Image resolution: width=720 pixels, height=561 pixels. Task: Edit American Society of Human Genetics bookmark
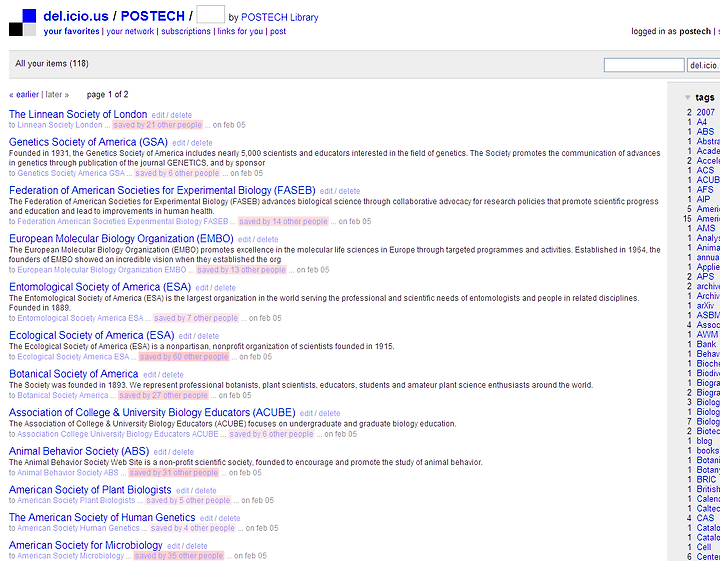pyautogui.click(x=206, y=518)
